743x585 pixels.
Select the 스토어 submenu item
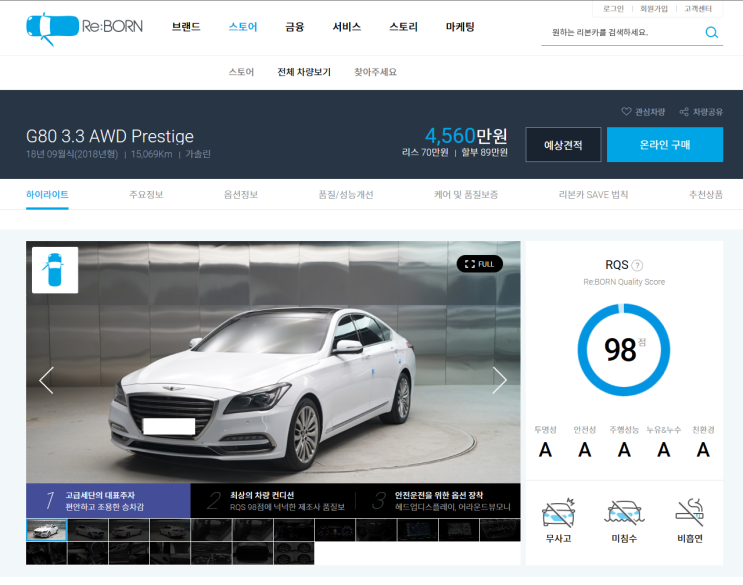(x=241, y=72)
